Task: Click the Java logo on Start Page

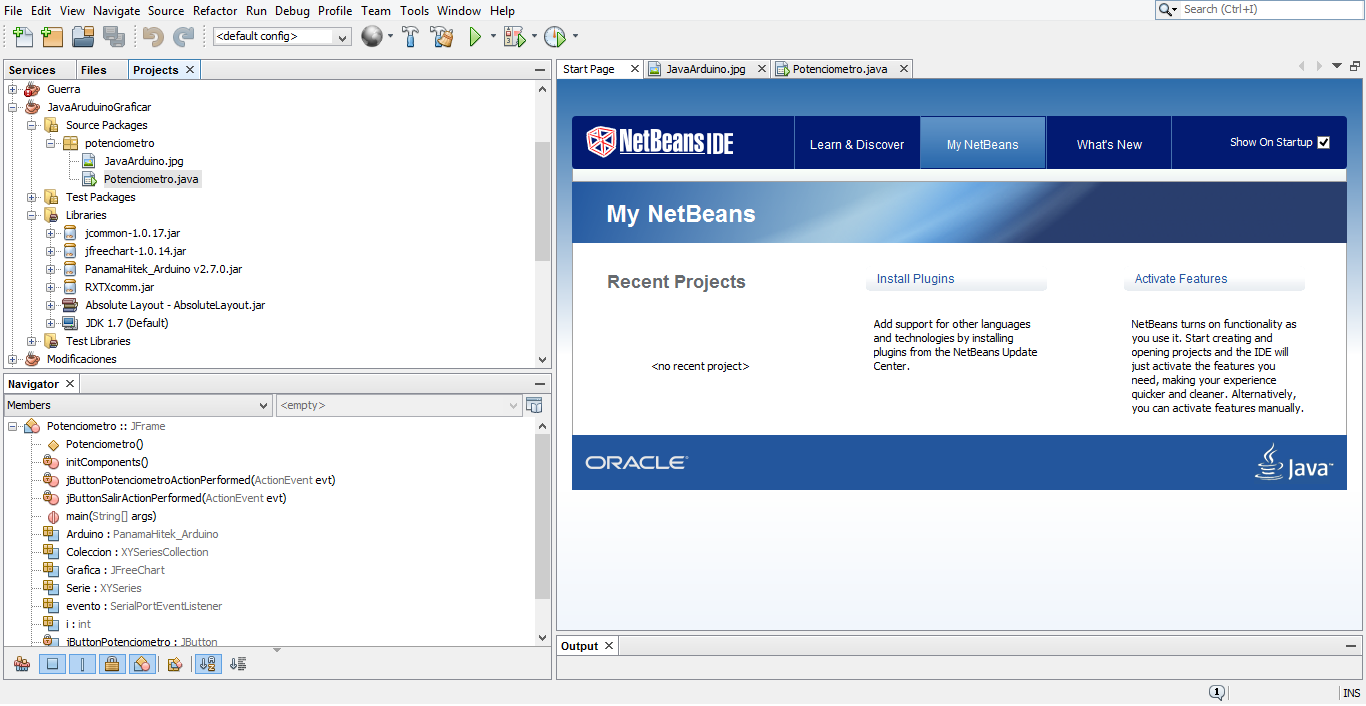Action: 1294,462
